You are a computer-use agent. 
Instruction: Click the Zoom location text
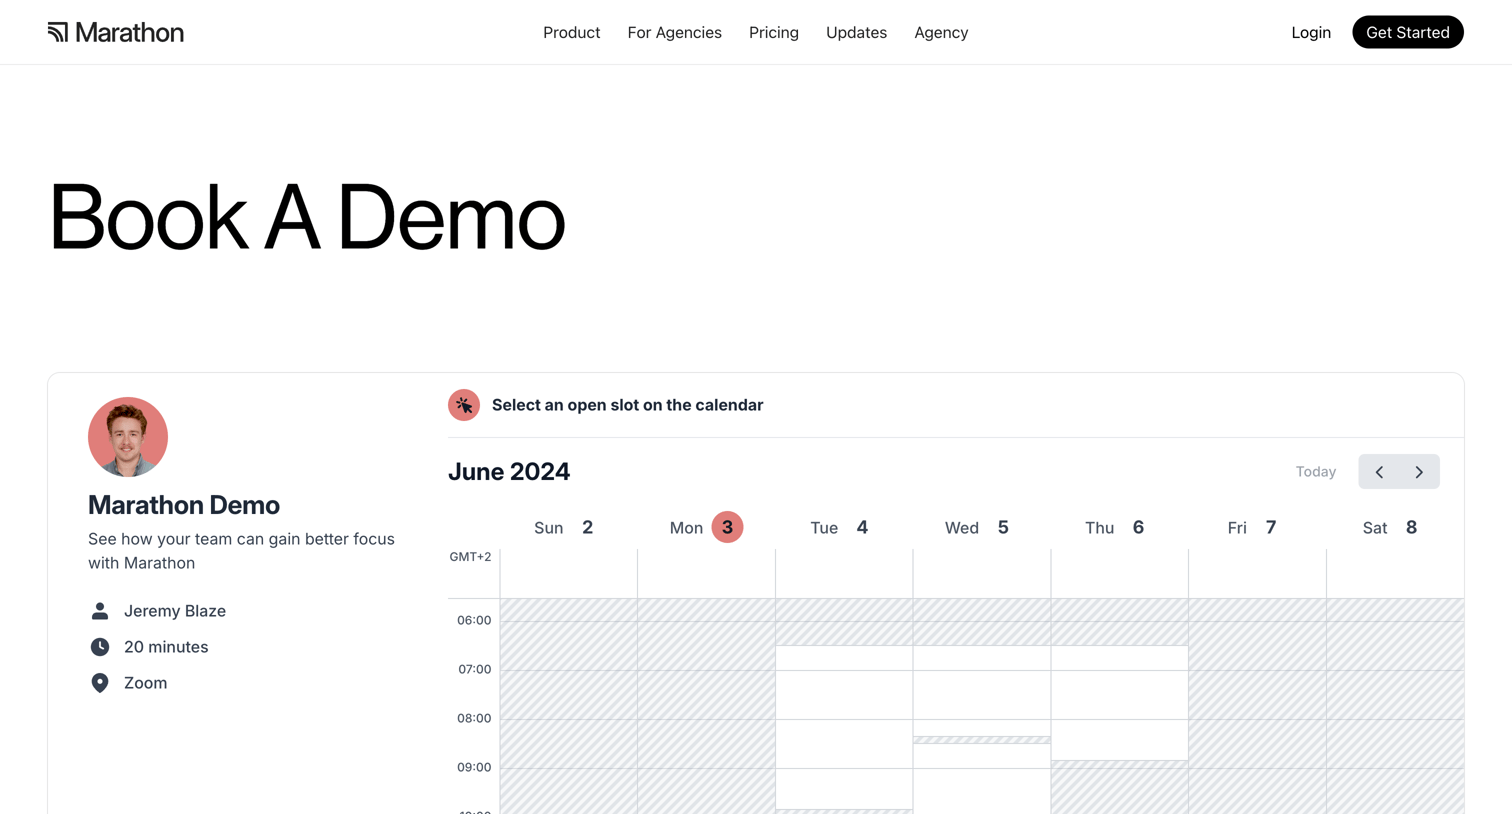coord(145,683)
